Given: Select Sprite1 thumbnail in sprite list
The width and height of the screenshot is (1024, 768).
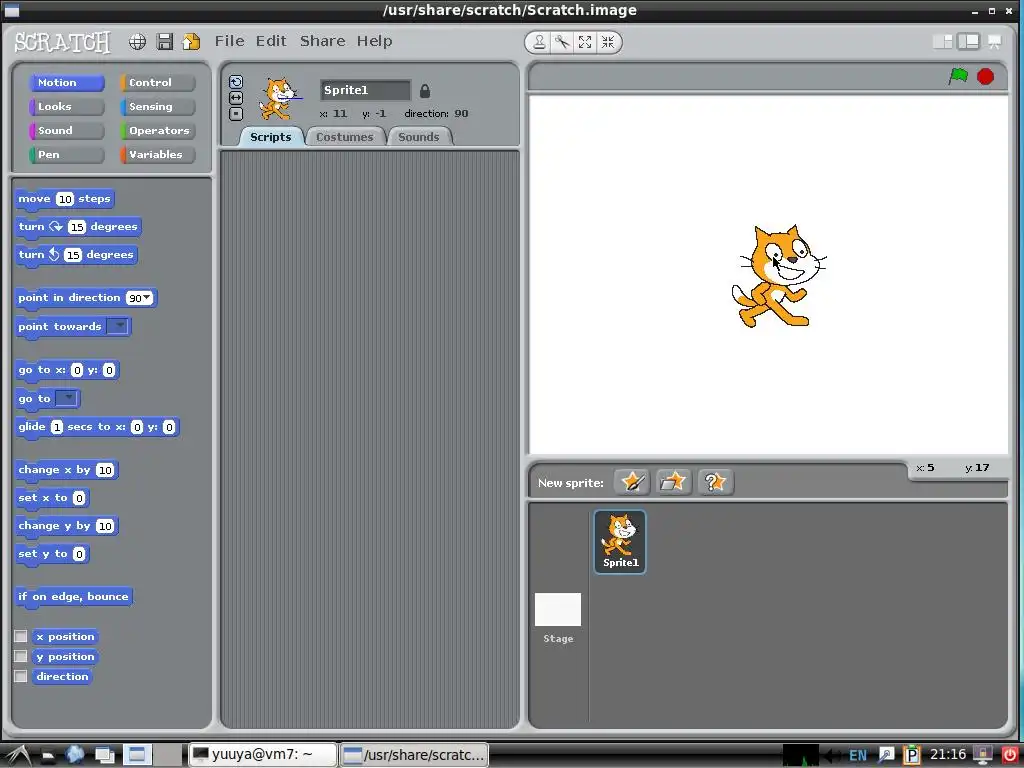Looking at the screenshot, I should 620,542.
